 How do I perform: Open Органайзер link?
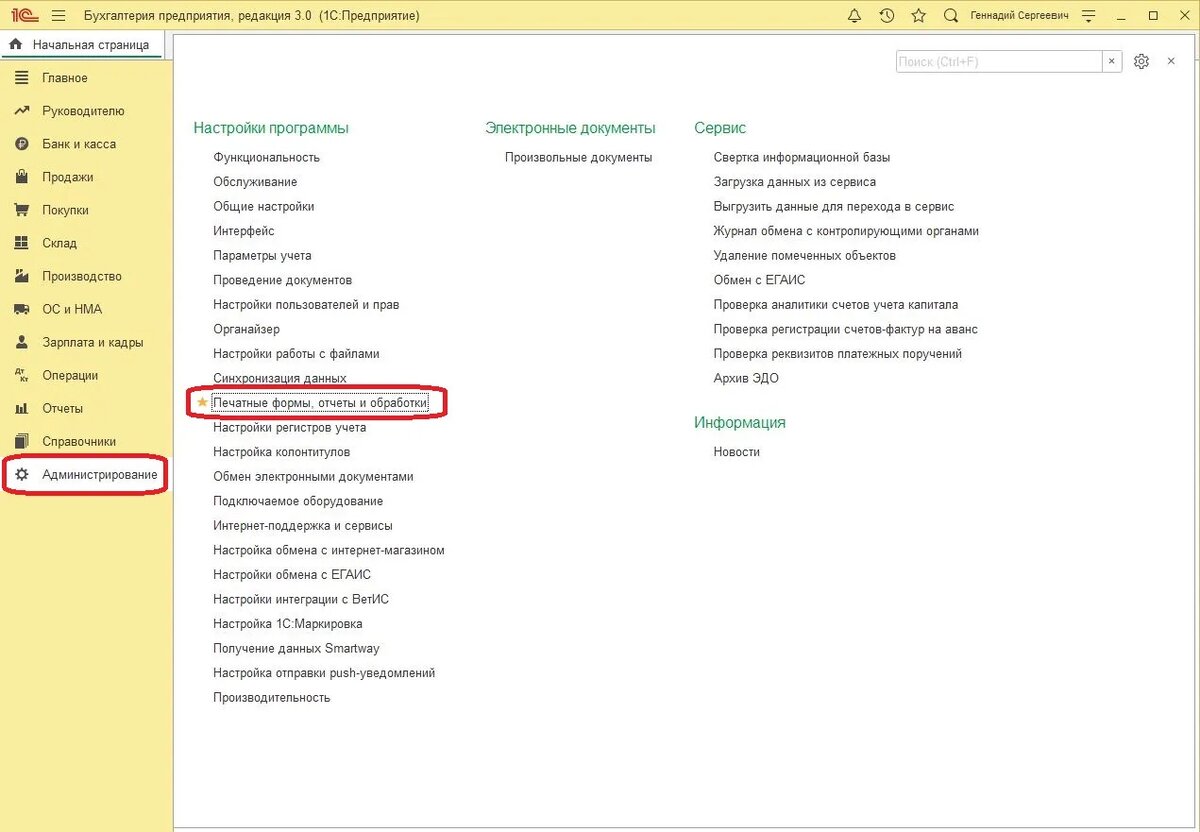(x=246, y=329)
